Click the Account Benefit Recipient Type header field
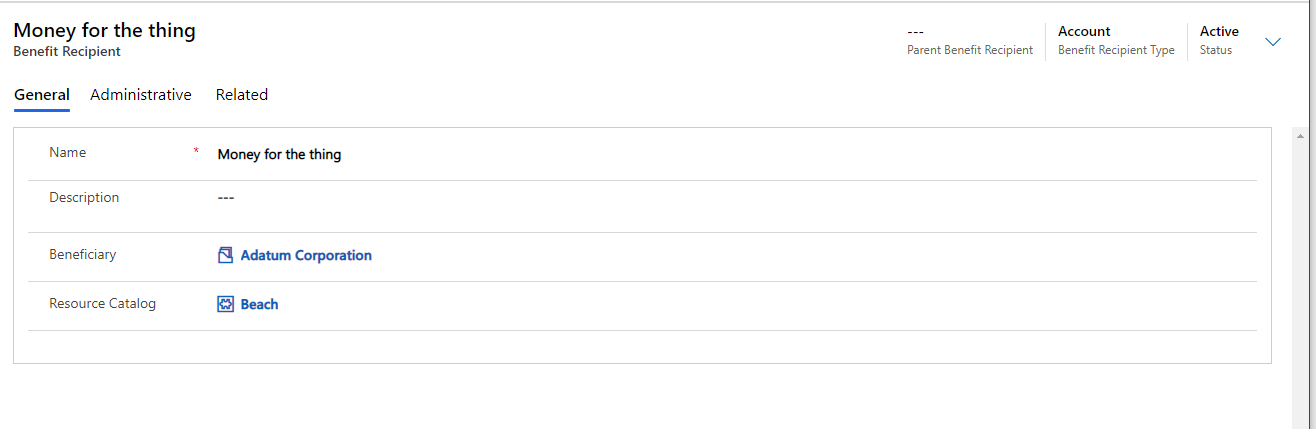This screenshot has height=429, width=1316. [1116, 41]
